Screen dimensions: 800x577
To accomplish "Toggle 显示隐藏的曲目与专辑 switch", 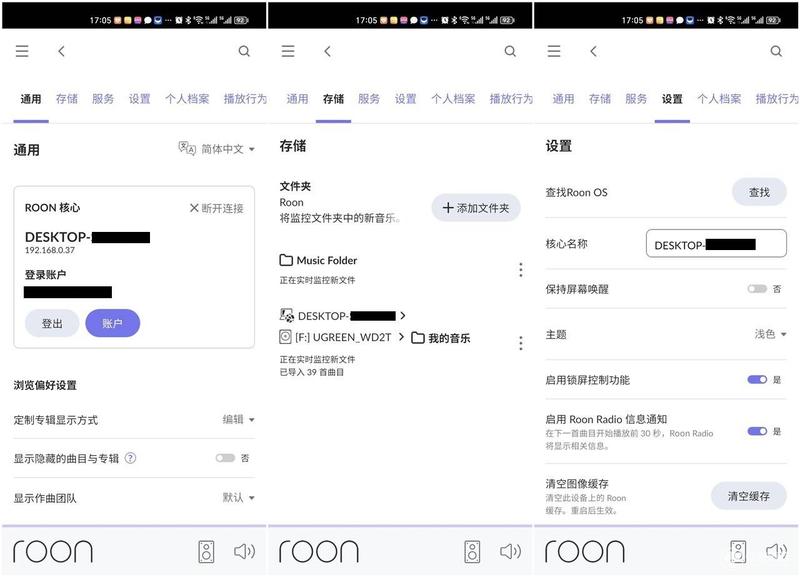I will 225,458.
